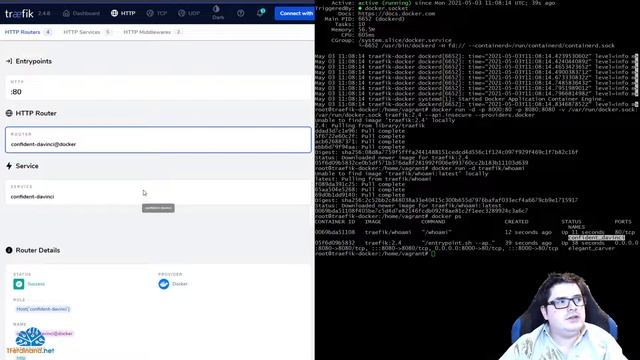The height and width of the screenshot is (360, 640).
Task: Select the confident-davinci@docker router card
Action: tap(158, 140)
